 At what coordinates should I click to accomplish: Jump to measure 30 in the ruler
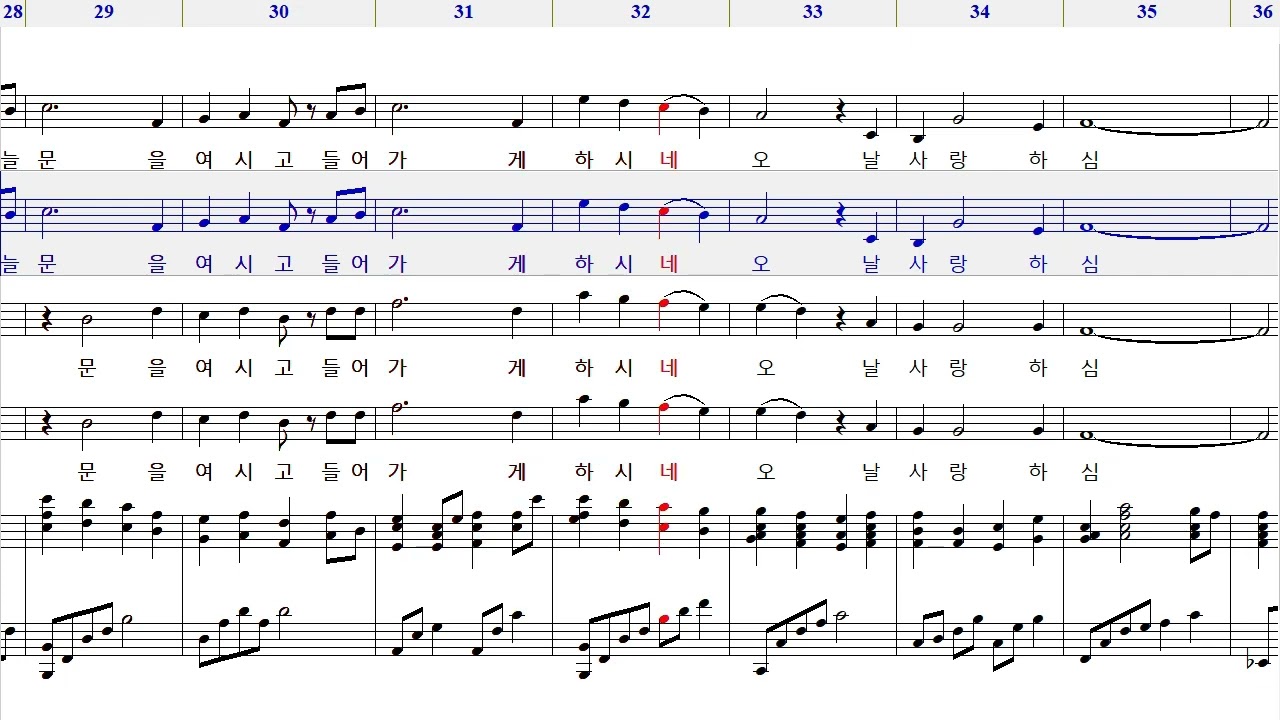tap(279, 12)
